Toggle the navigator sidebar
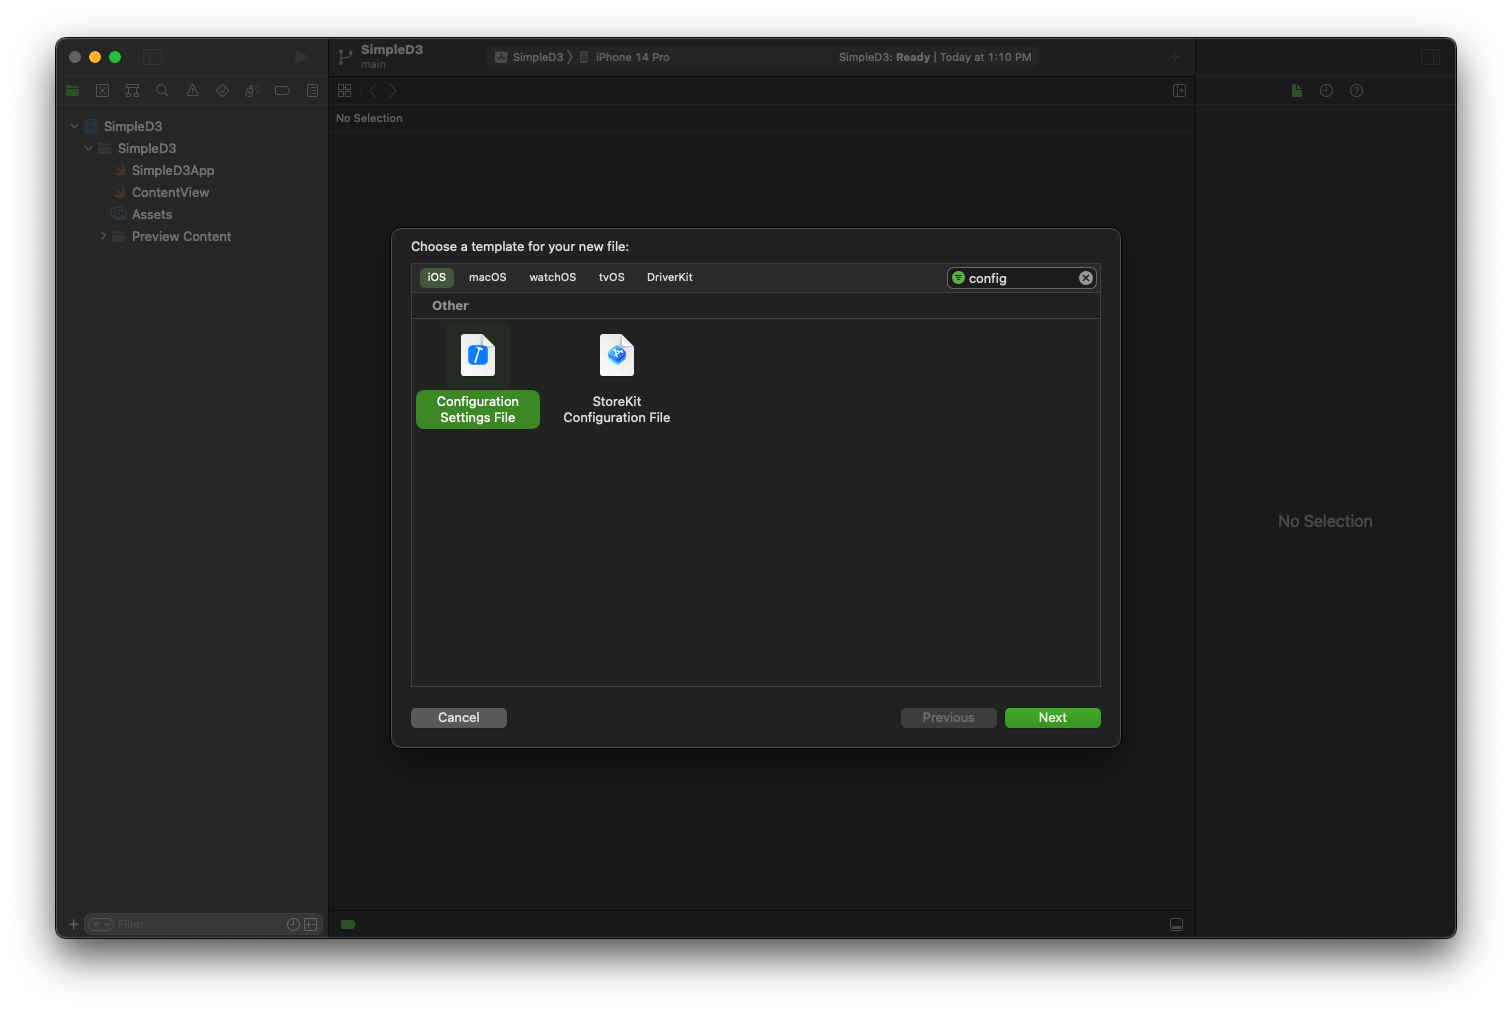Image resolution: width=1512 pixels, height=1012 pixels. point(153,57)
